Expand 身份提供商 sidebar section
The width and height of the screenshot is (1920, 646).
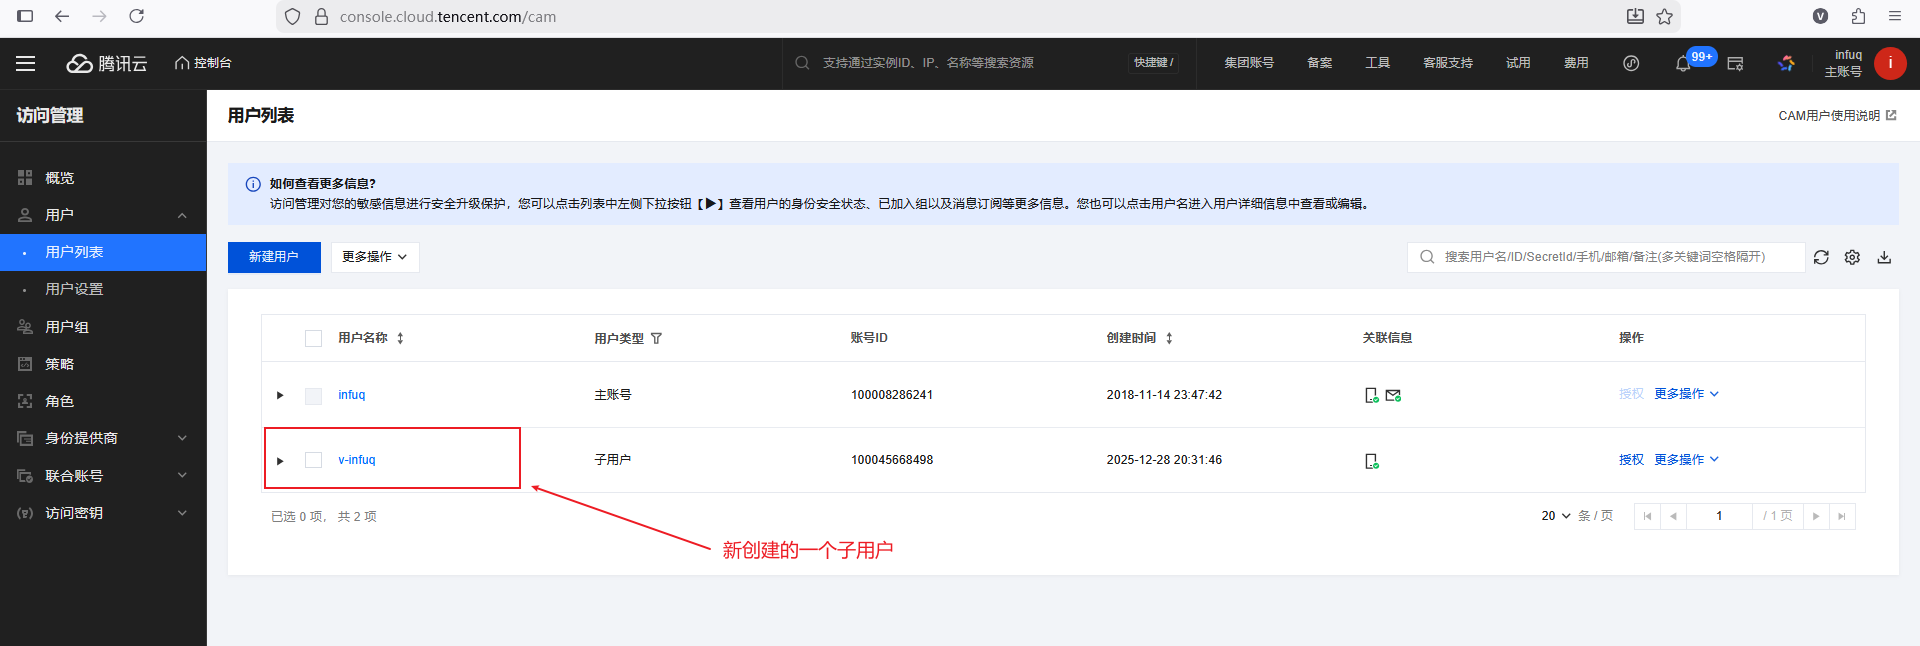[x=103, y=438]
